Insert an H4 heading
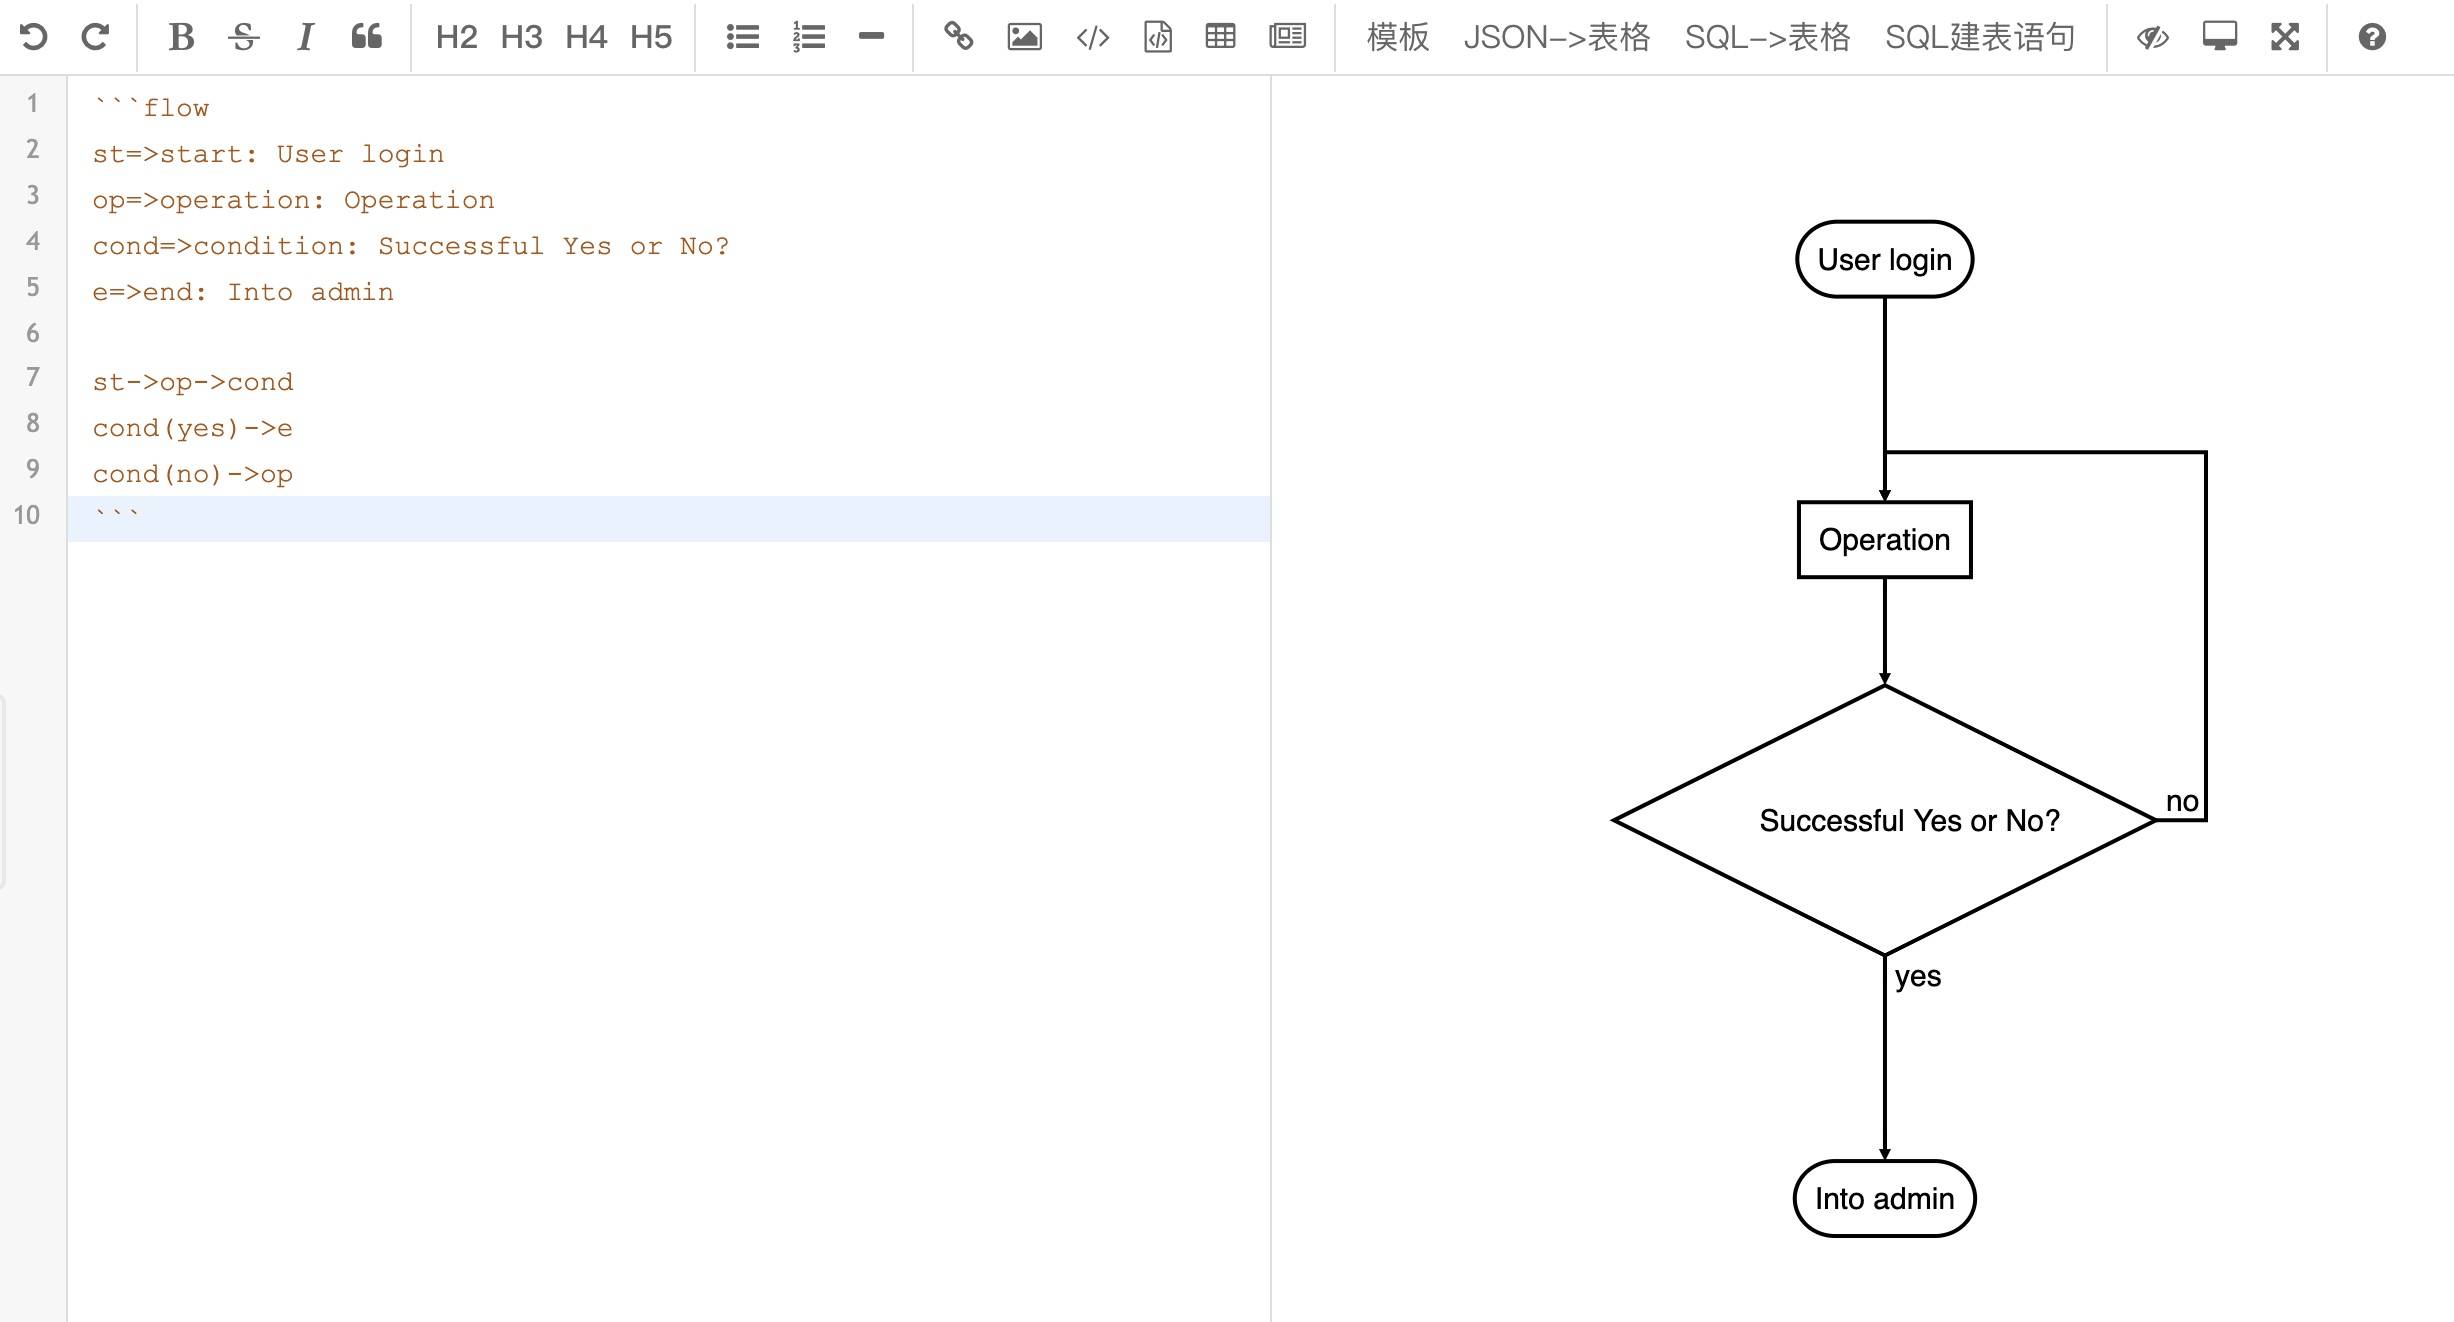Screen dimensions: 2454x1322 click(x=586, y=37)
